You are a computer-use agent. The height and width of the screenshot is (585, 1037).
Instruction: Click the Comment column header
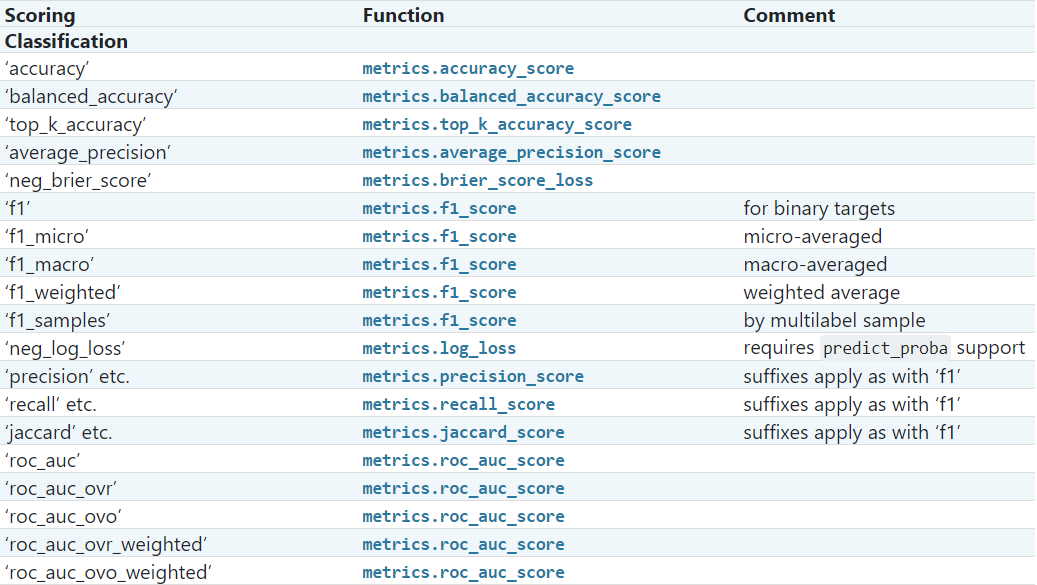click(789, 15)
